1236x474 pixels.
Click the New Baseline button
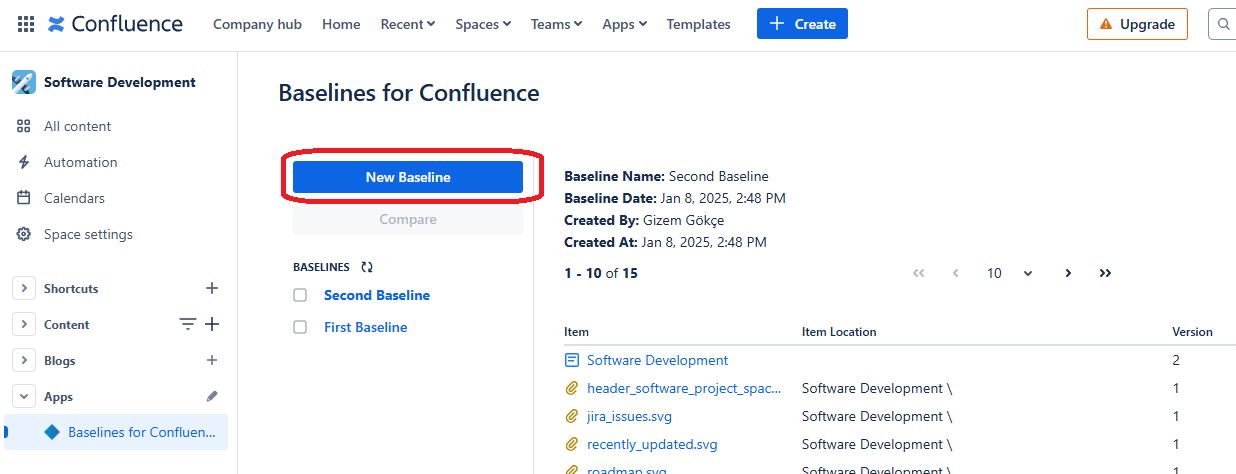(x=408, y=177)
